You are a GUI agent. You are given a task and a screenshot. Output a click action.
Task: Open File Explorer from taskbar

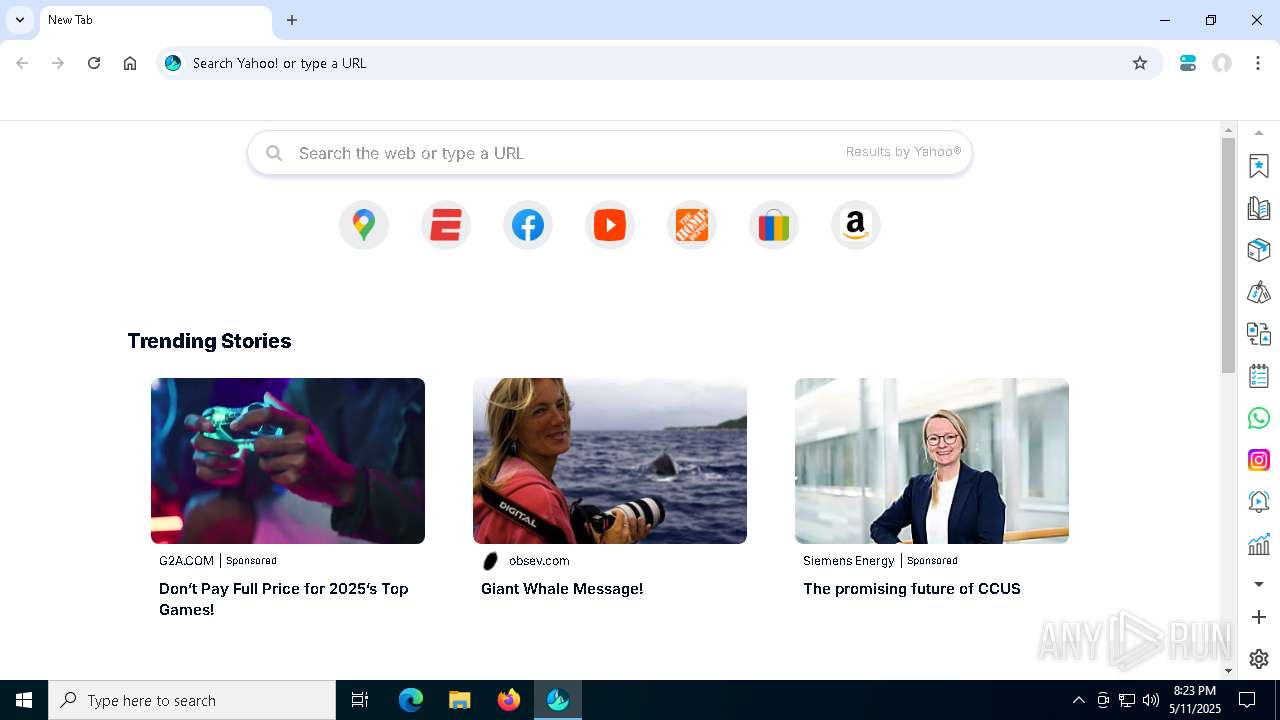[460, 700]
